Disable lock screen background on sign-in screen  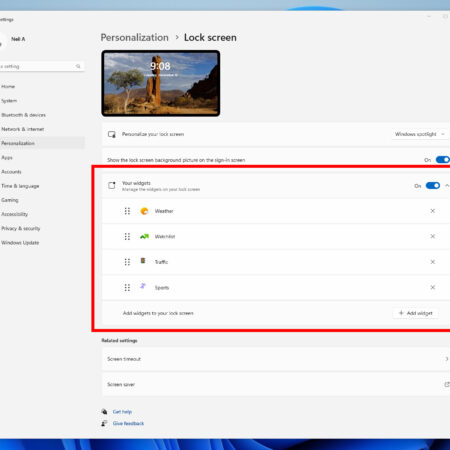point(443,160)
